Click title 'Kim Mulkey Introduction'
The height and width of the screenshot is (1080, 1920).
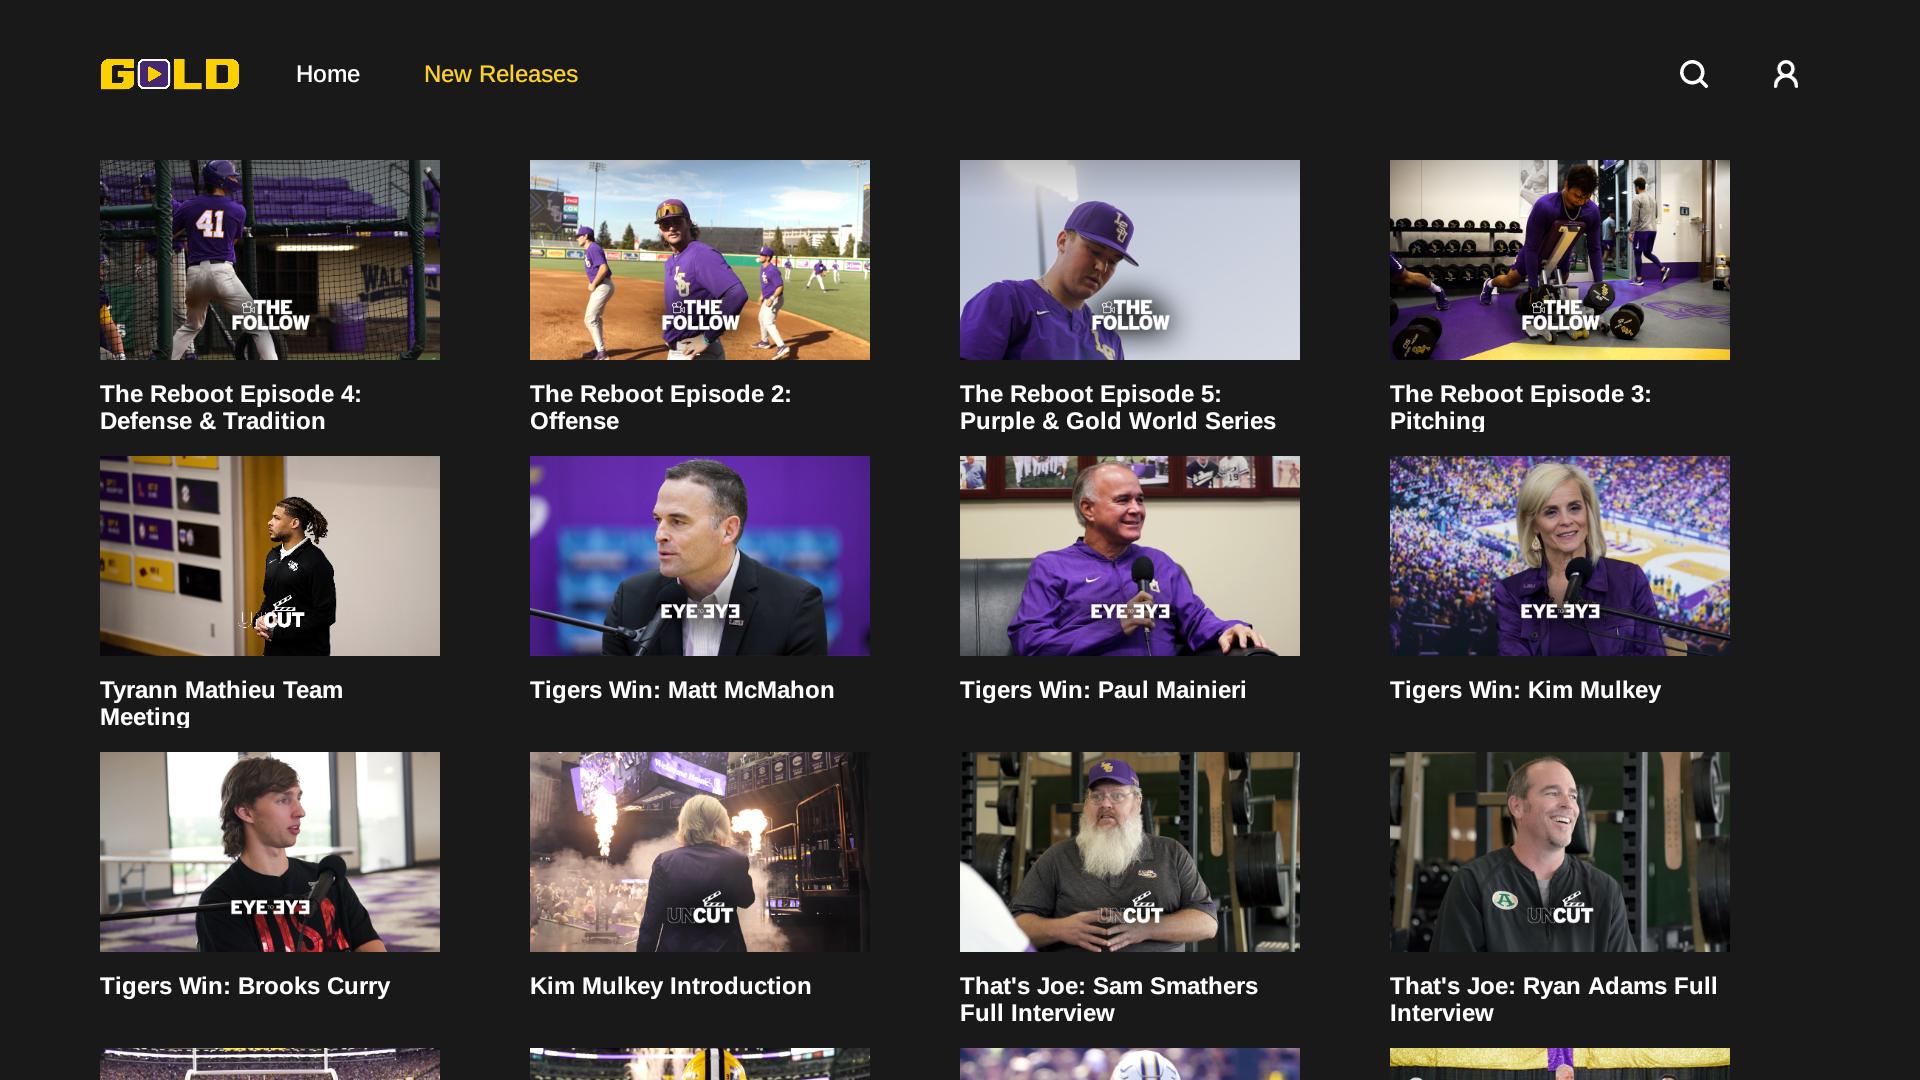tap(671, 986)
